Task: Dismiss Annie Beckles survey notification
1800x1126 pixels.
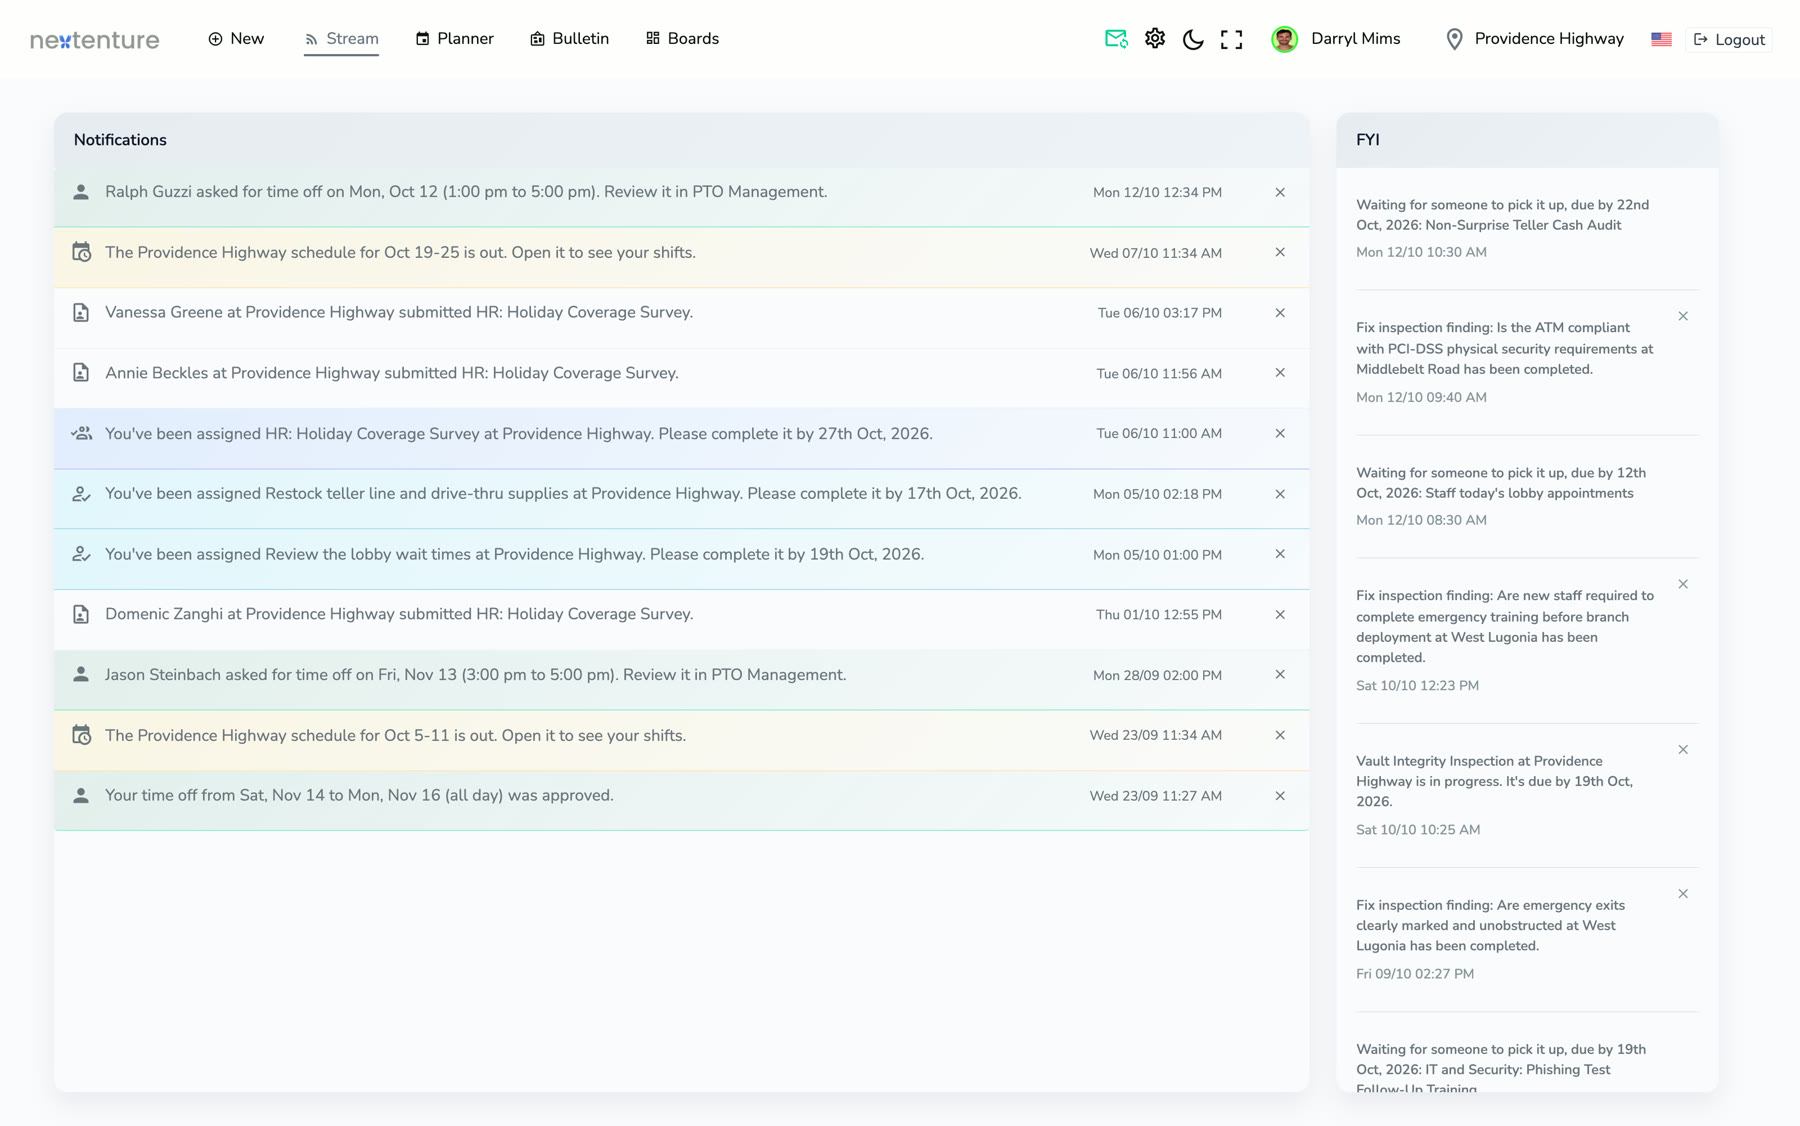Action: (x=1280, y=373)
